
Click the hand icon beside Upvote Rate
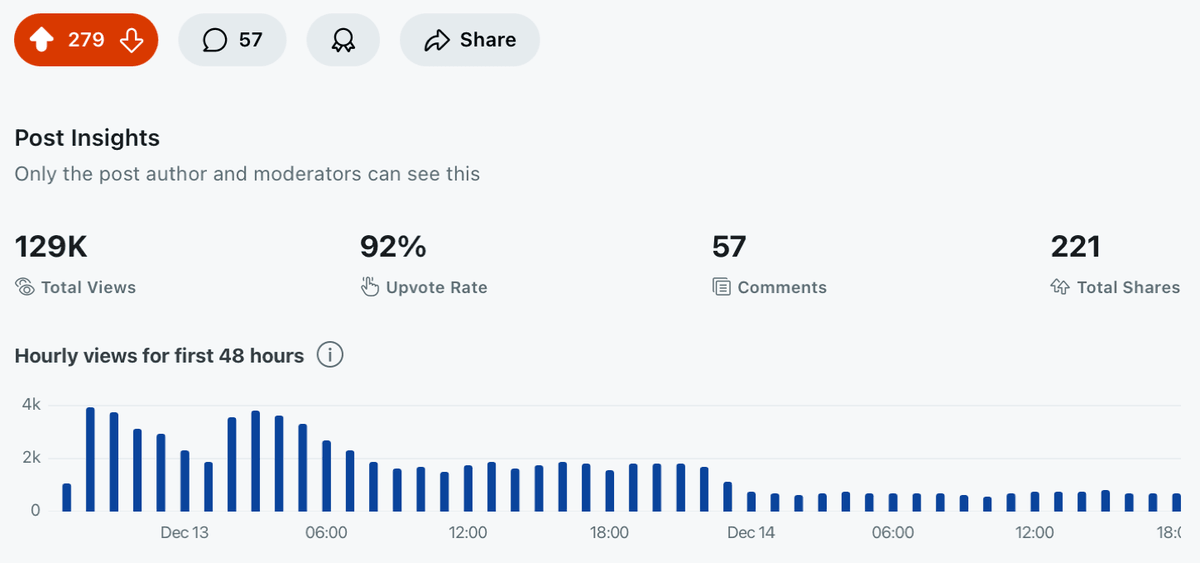pos(370,287)
